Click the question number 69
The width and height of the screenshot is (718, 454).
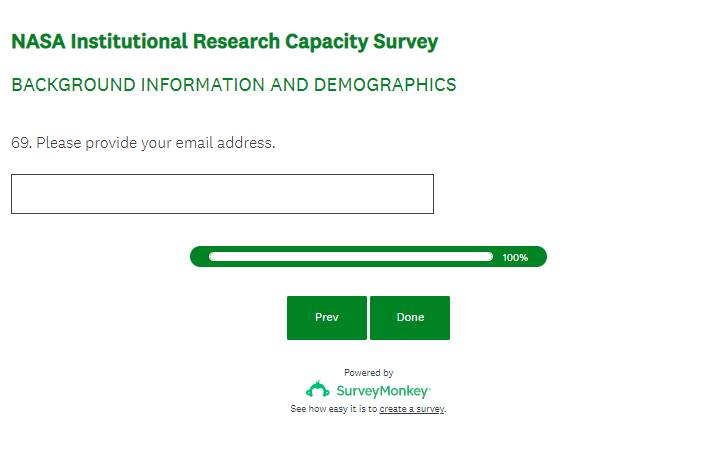click(20, 143)
